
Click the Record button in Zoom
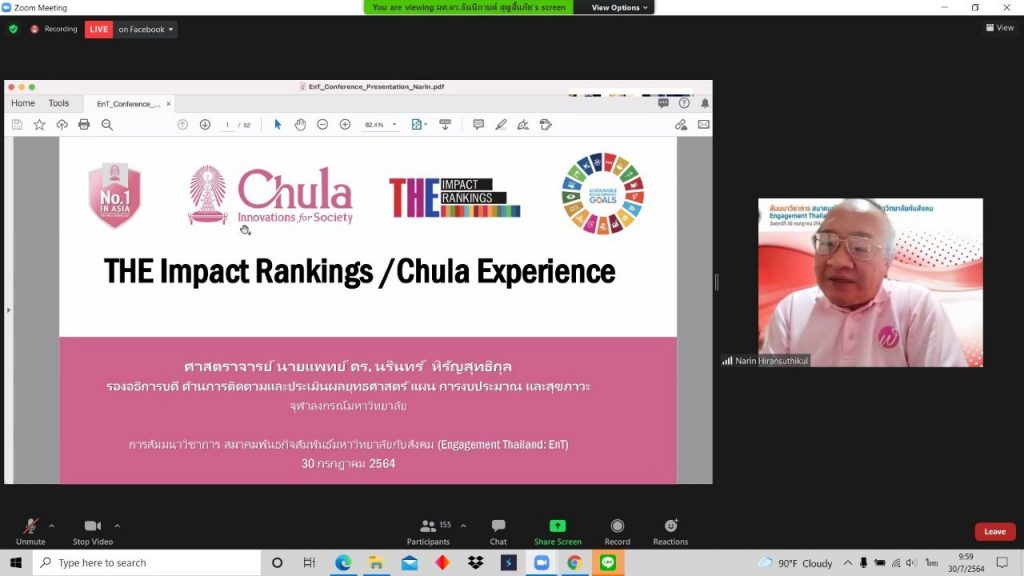tap(617, 532)
